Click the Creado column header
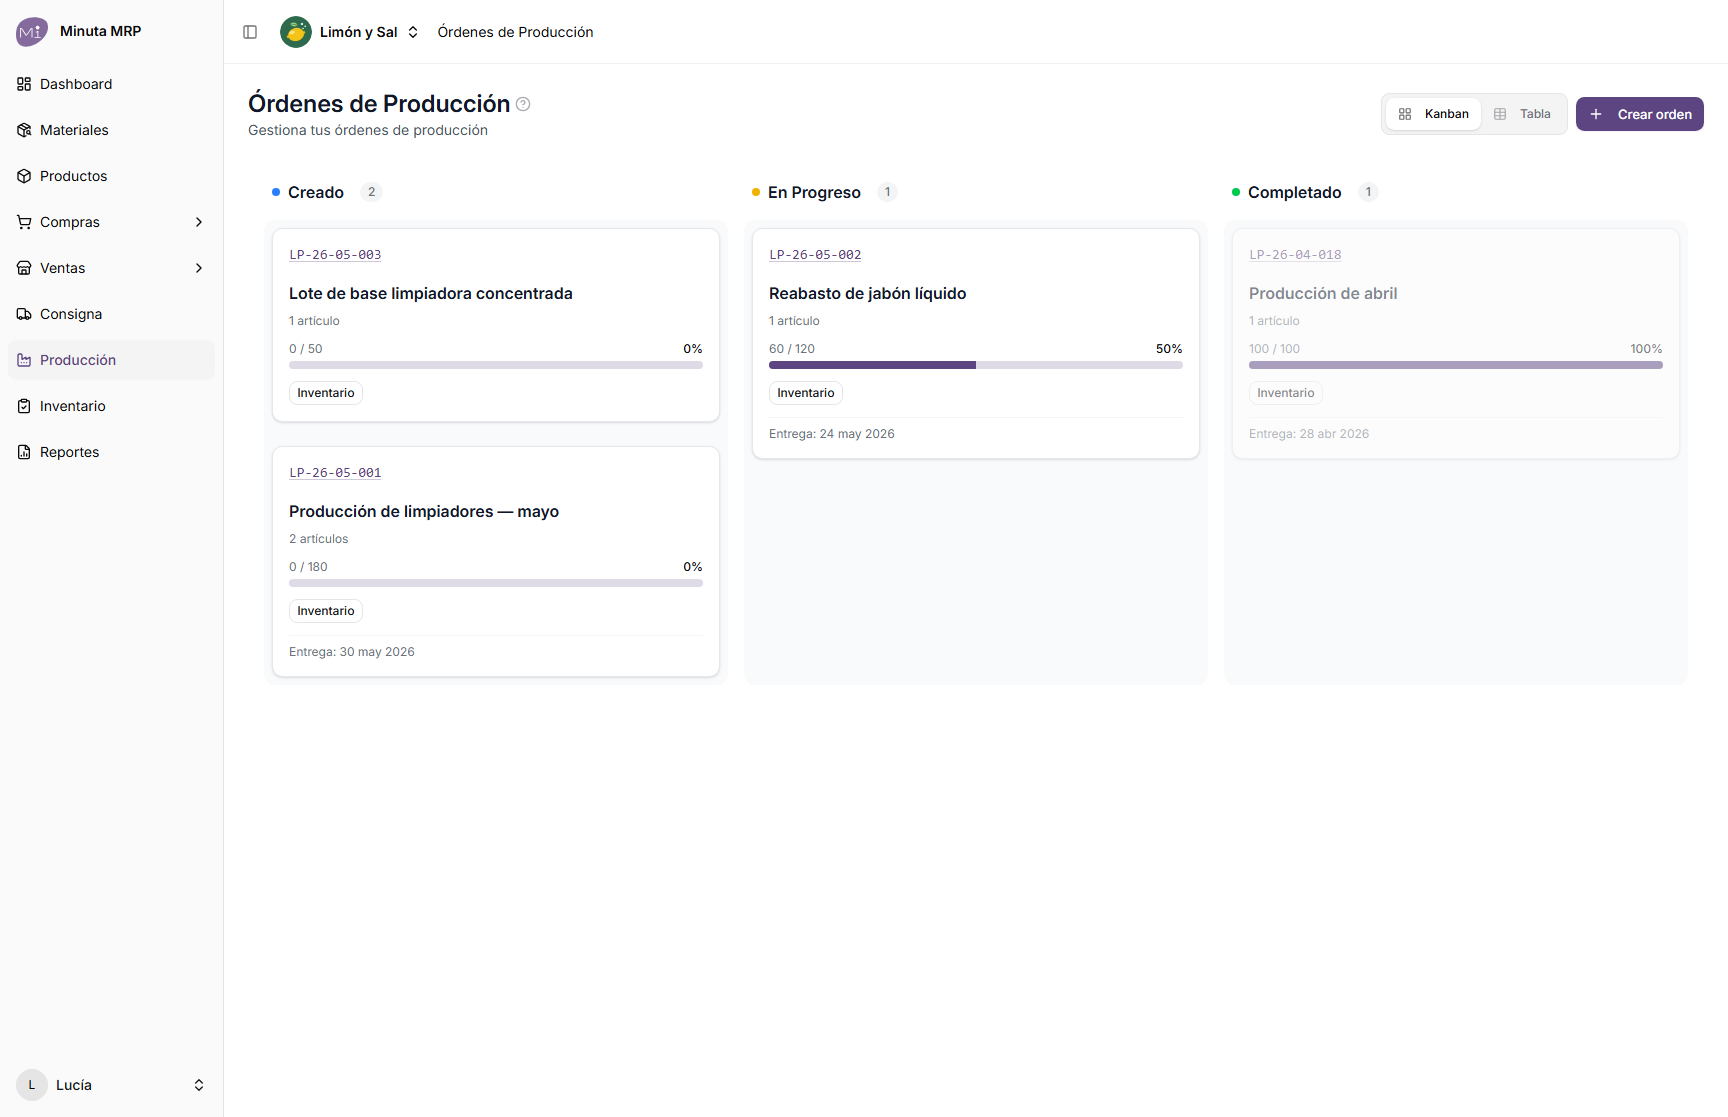1728x1117 pixels. tap(316, 192)
